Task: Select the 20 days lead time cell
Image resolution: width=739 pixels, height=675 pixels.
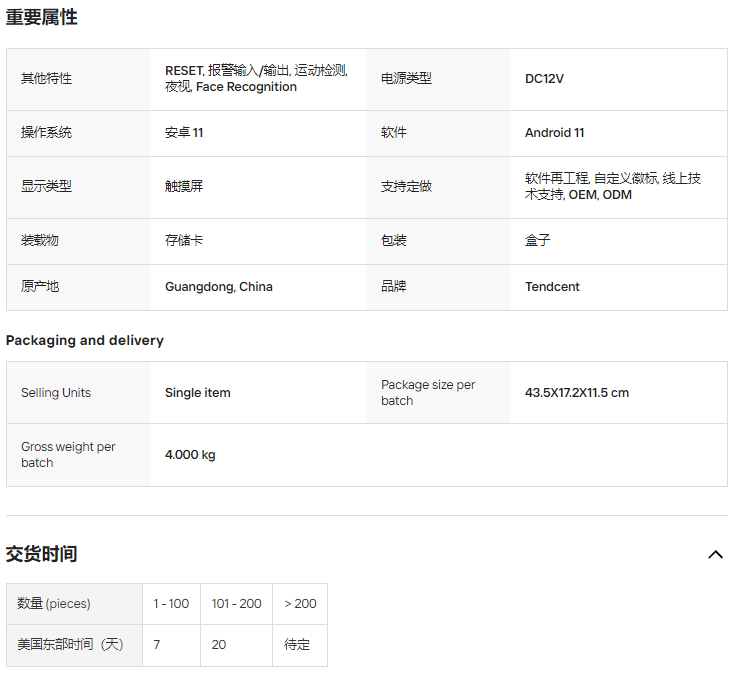Action: pos(237,645)
